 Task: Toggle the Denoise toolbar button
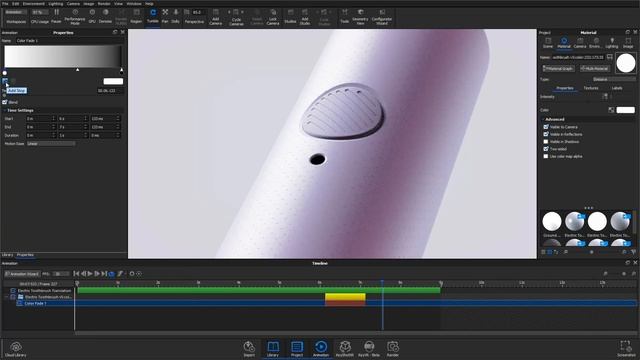coord(105,16)
